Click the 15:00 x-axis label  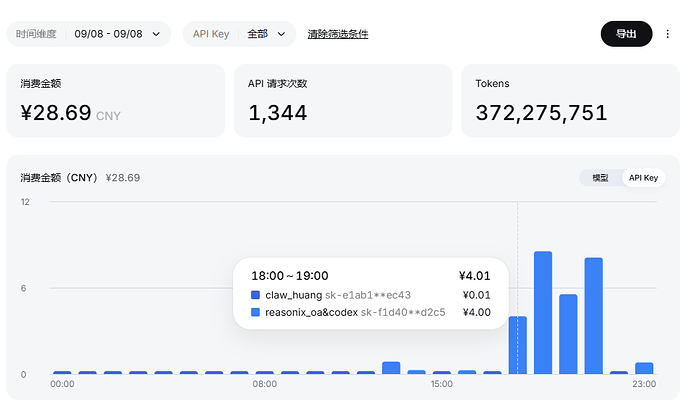coord(442,384)
